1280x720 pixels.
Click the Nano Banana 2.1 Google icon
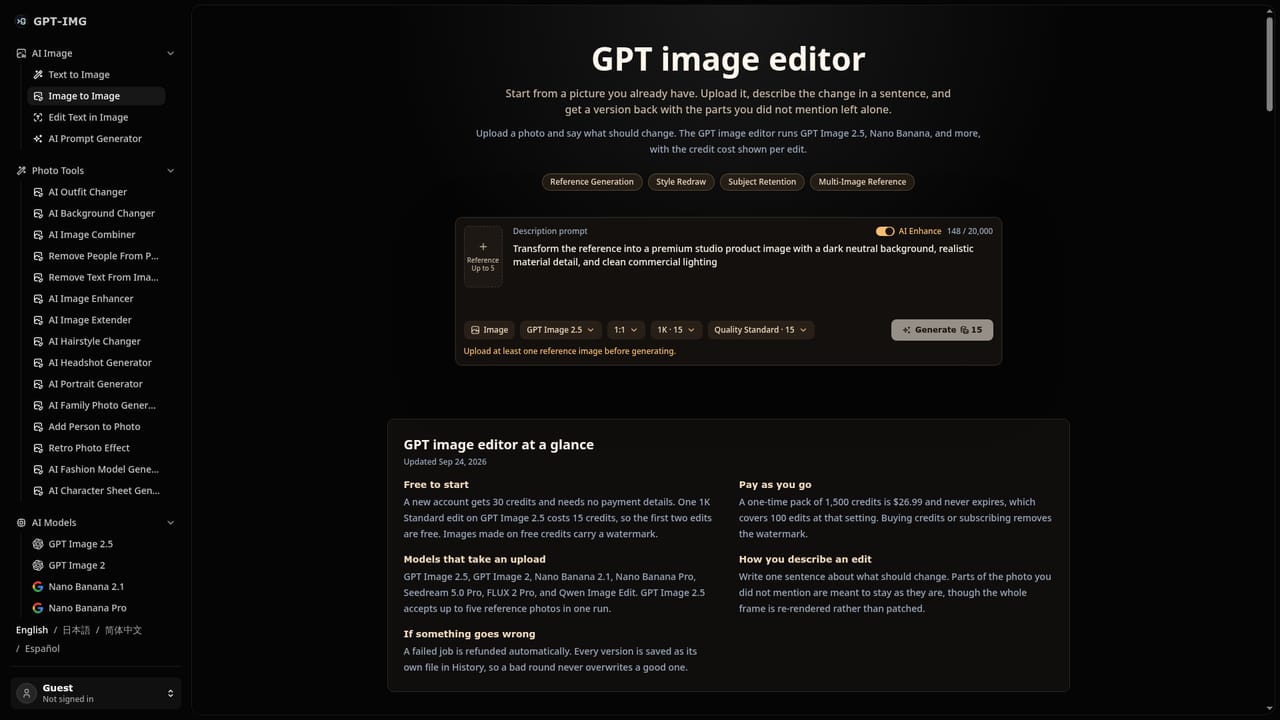tap(38, 587)
